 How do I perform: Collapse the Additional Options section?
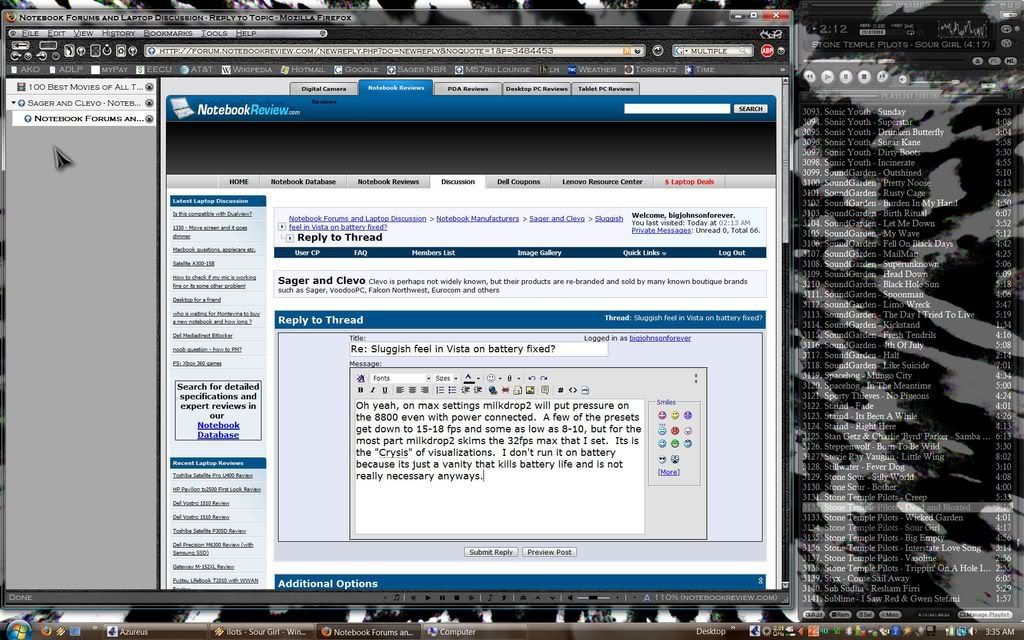(x=760, y=581)
